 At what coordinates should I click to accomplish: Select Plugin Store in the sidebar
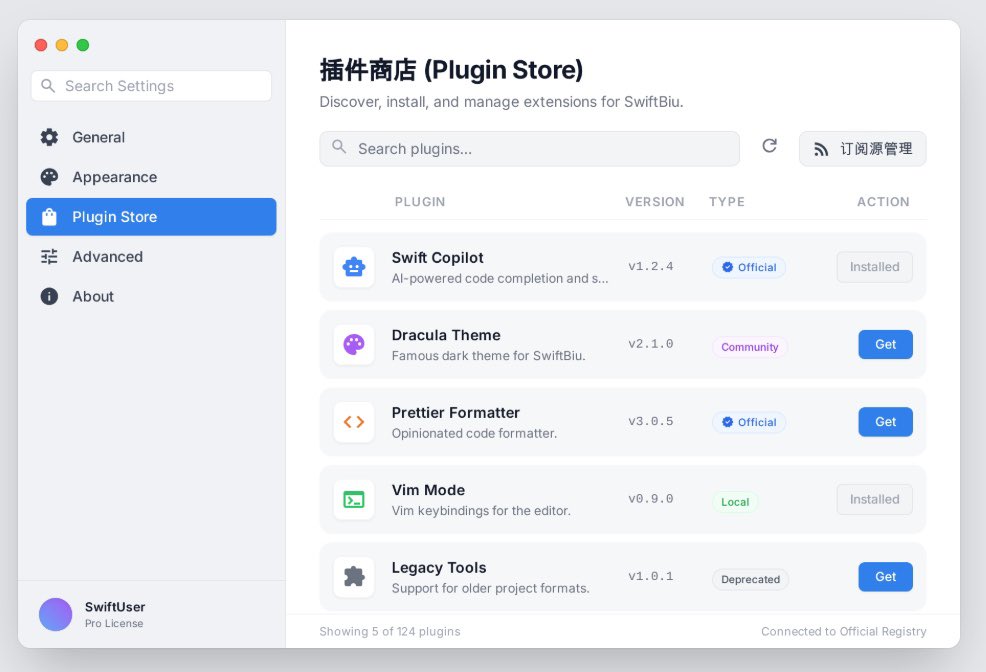(x=151, y=217)
